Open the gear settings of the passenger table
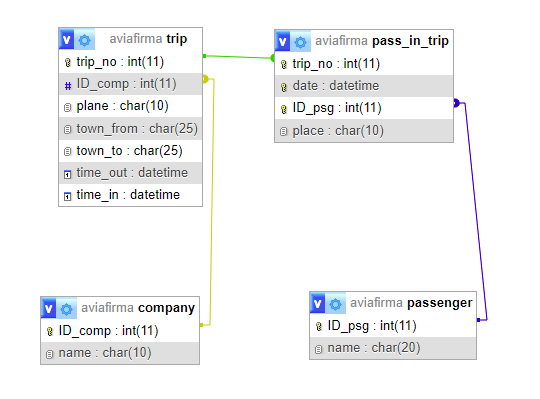 (335, 304)
